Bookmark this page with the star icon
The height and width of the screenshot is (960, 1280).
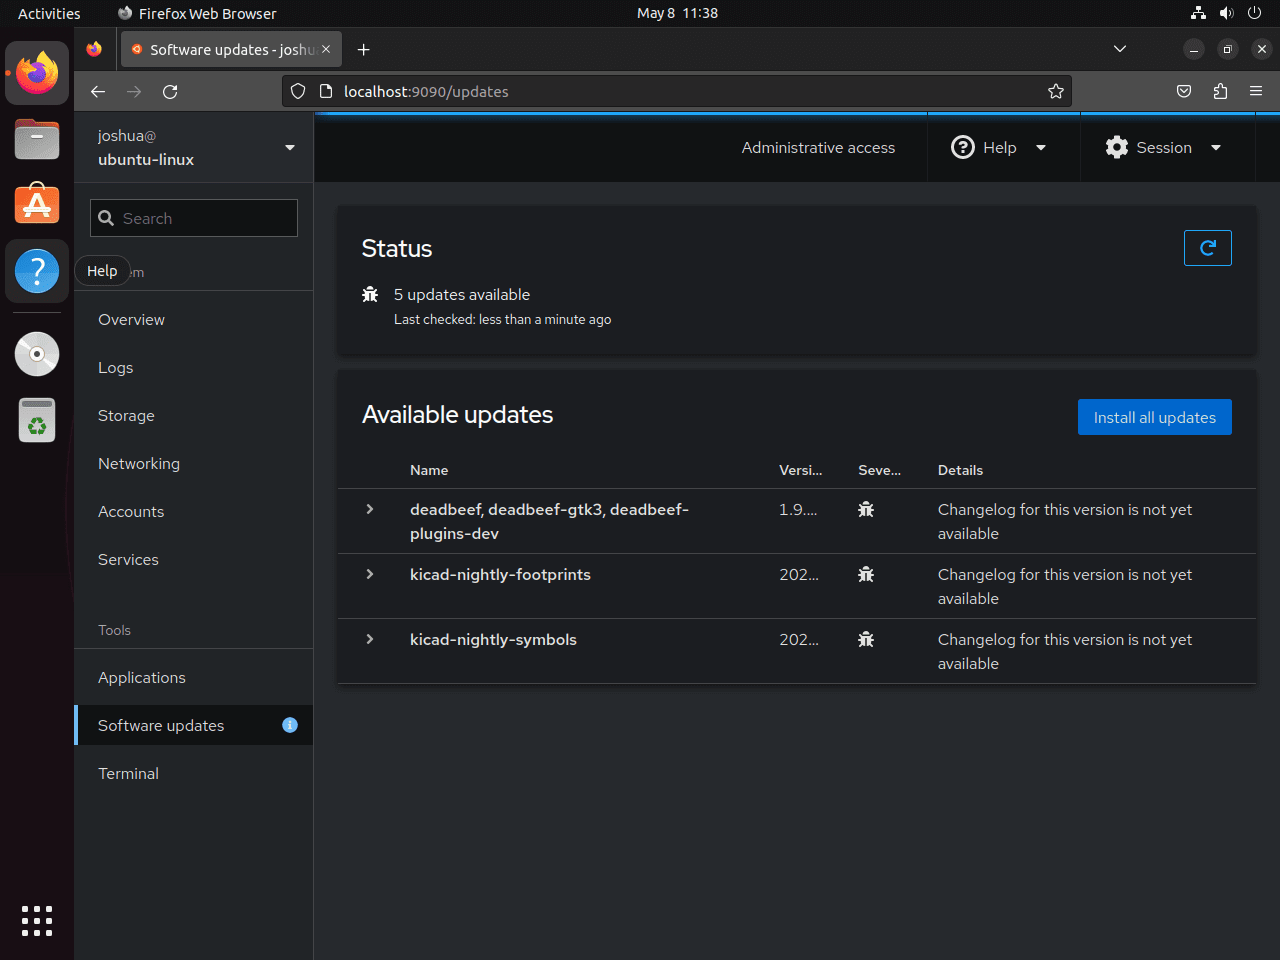click(x=1056, y=91)
